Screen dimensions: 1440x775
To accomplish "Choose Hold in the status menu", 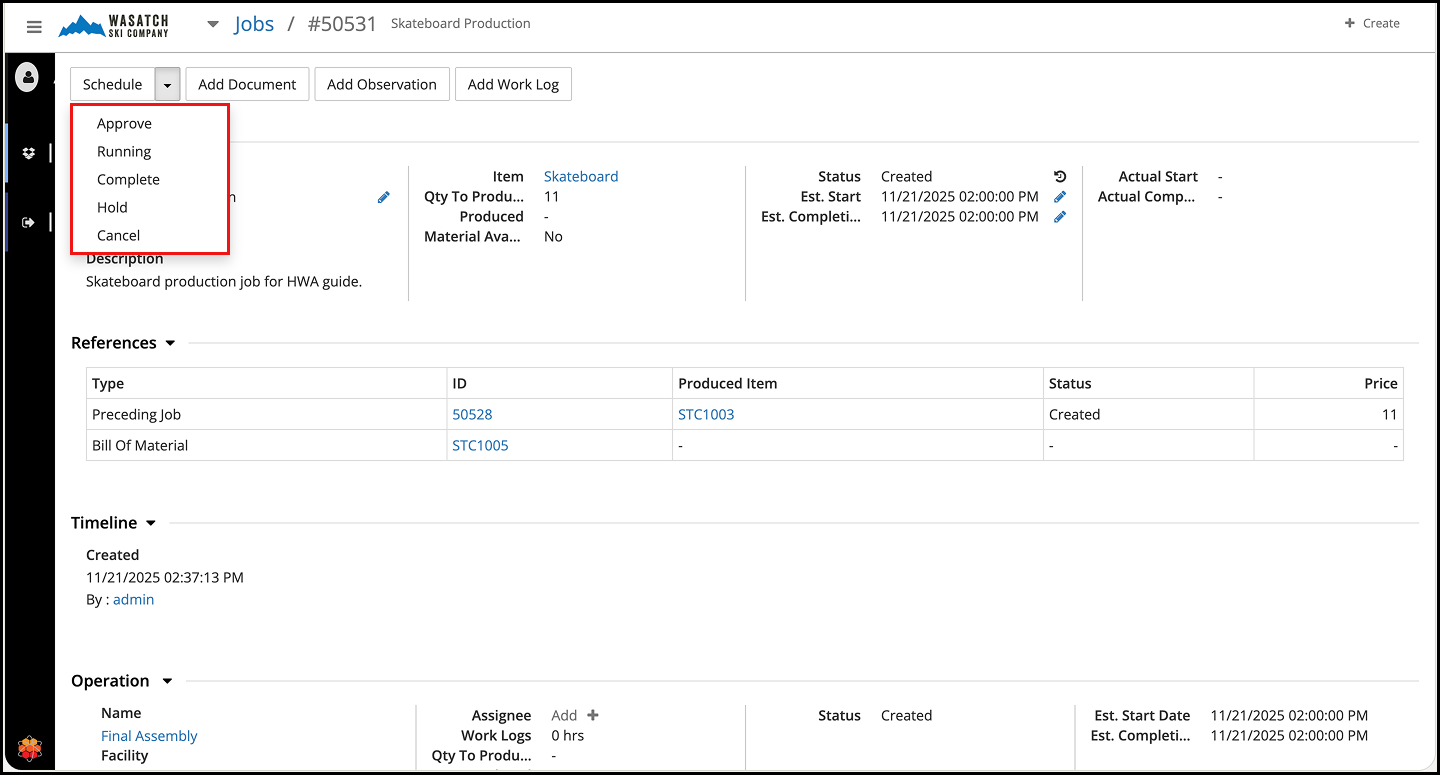I will [112, 208].
